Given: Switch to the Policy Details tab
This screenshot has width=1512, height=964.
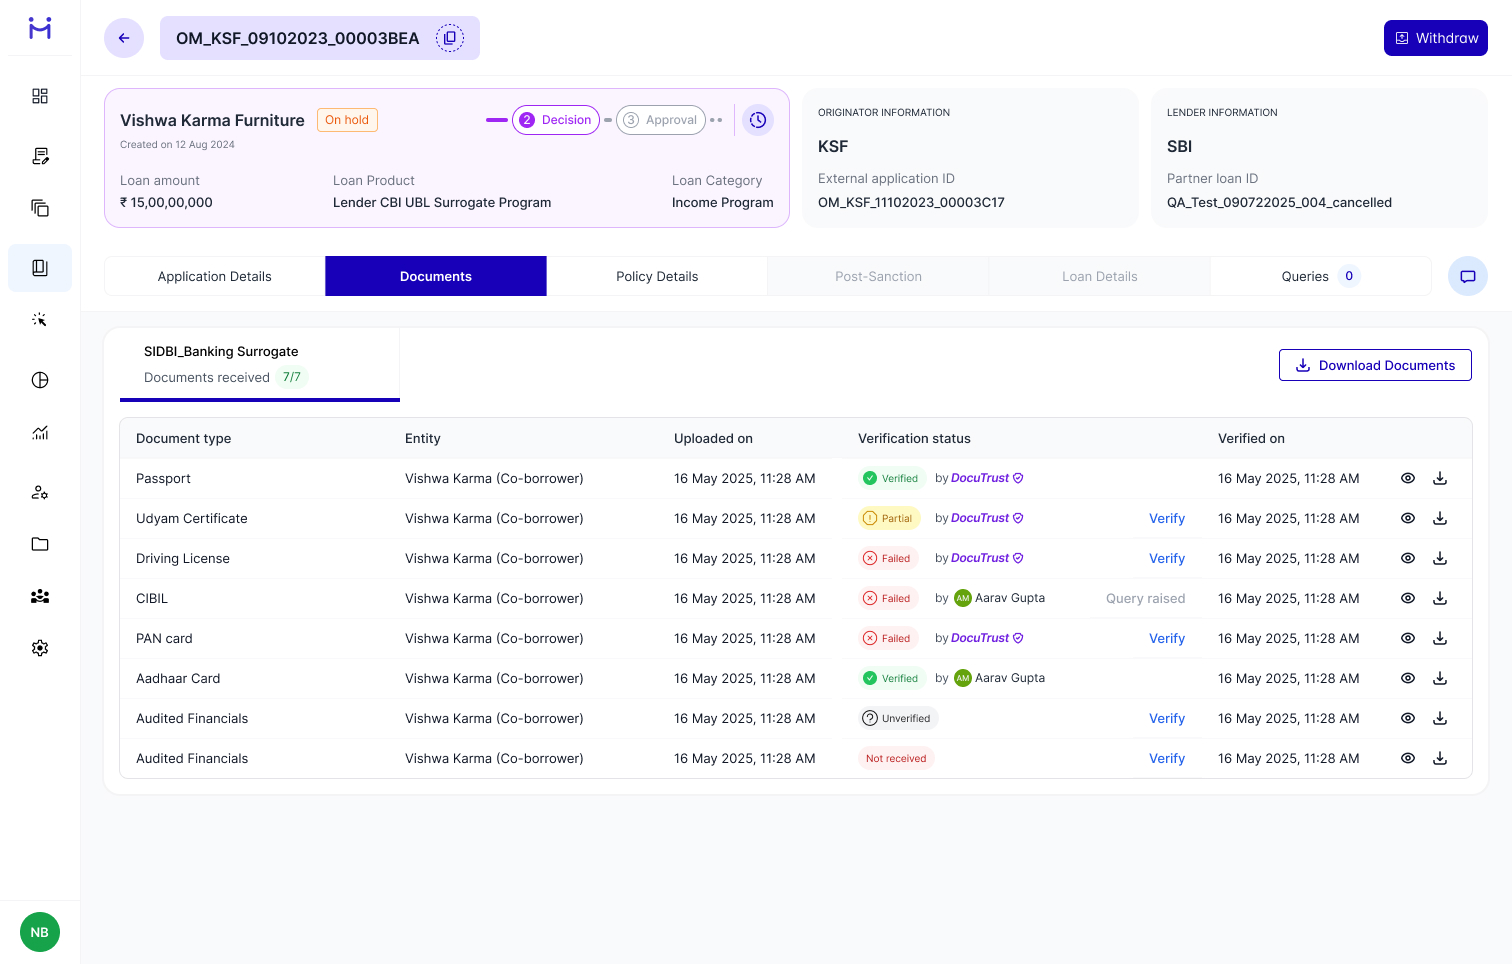Looking at the screenshot, I should tap(657, 276).
